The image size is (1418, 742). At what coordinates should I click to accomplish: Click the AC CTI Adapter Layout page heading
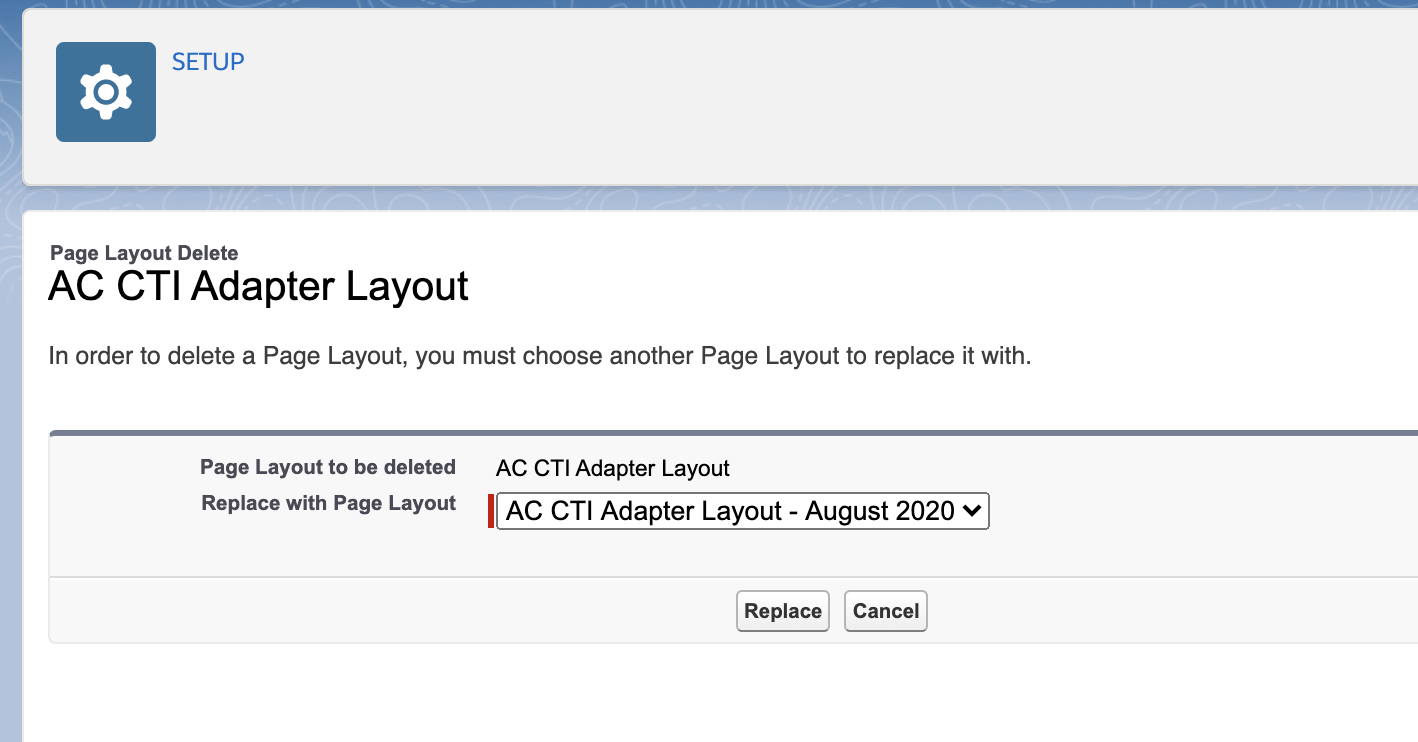click(x=259, y=287)
